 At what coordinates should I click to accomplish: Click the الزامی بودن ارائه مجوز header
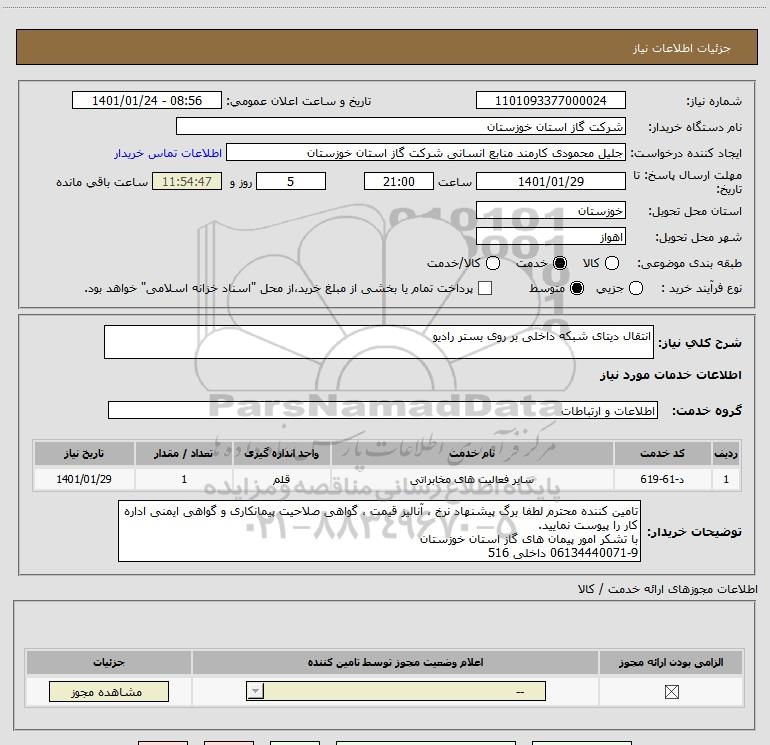pos(671,662)
